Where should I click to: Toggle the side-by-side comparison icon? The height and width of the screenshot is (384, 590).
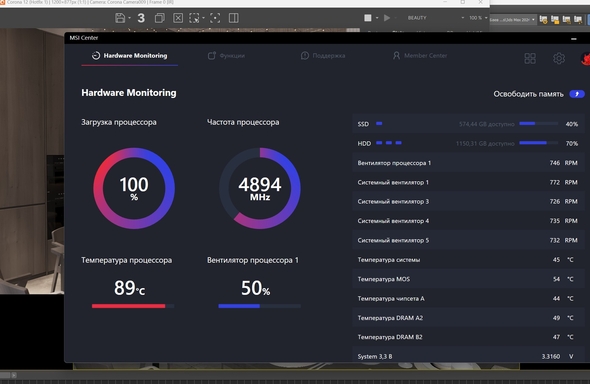234,18
